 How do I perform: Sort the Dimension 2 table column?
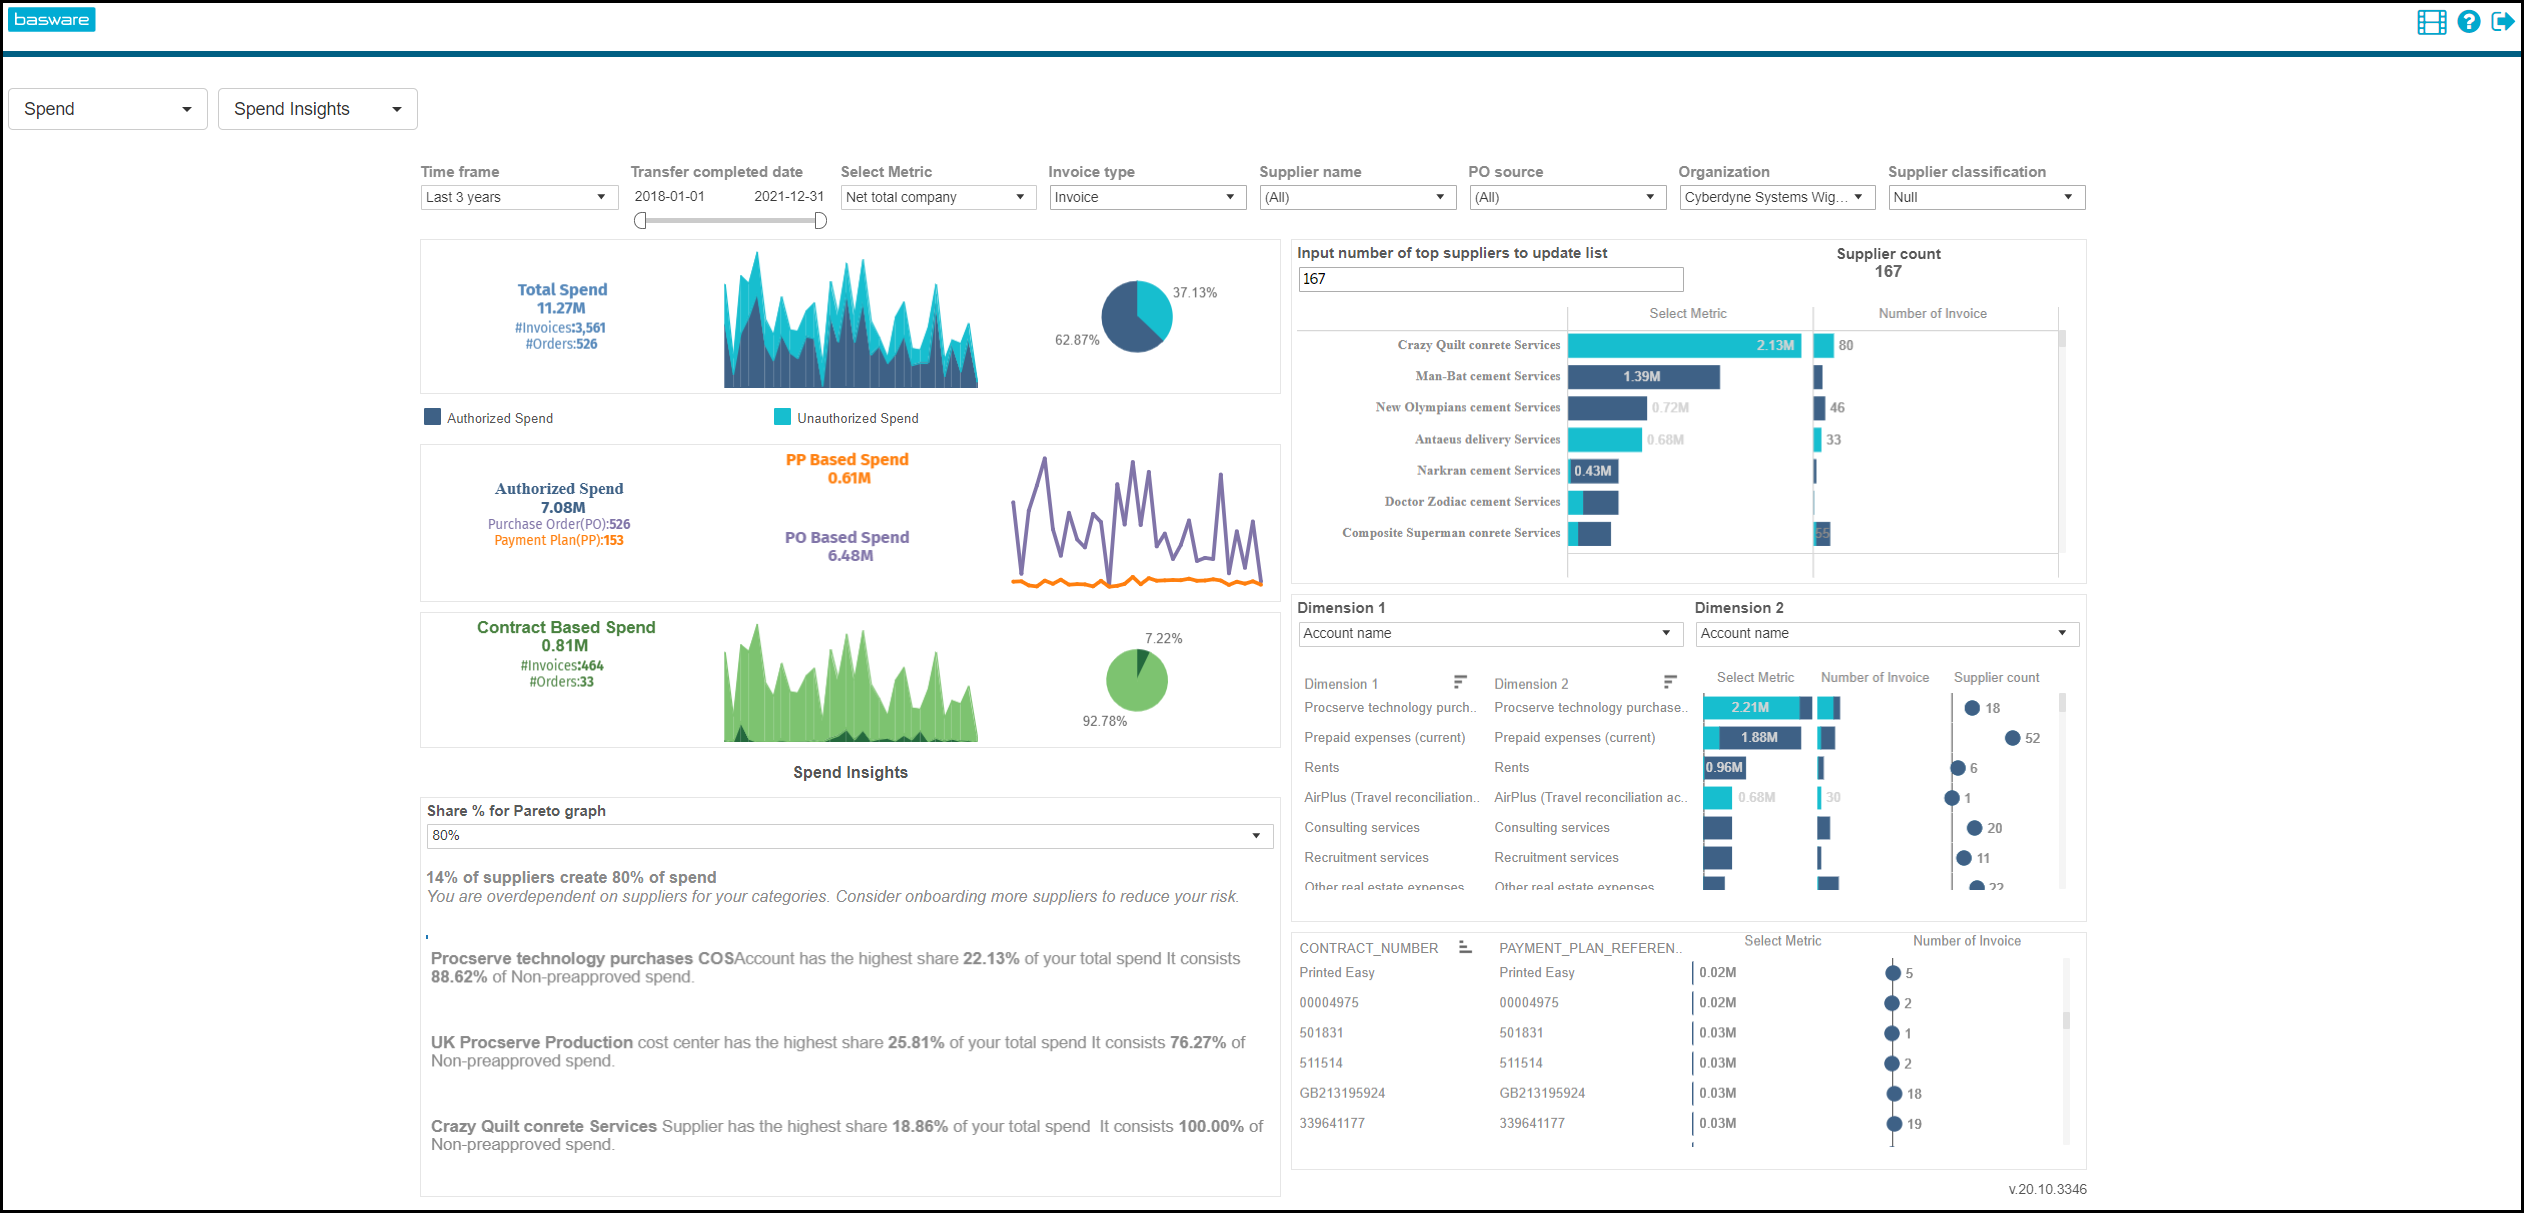[x=1669, y=681]
